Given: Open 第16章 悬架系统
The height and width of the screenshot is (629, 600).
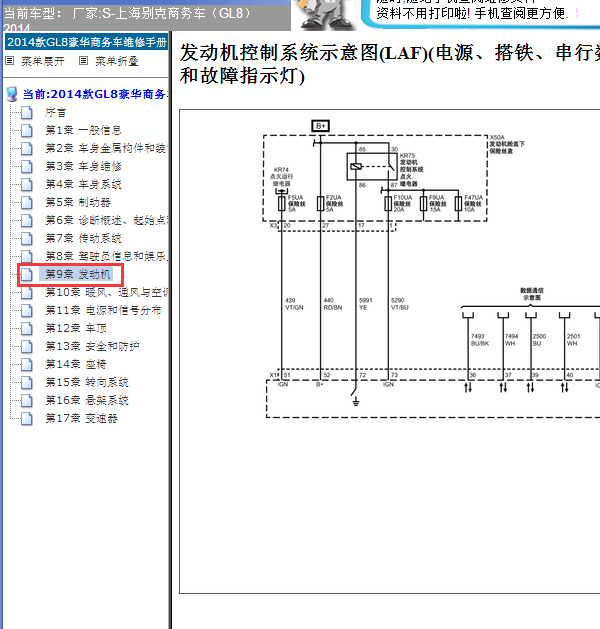Looking at the screenshot, I should point(87,401).
